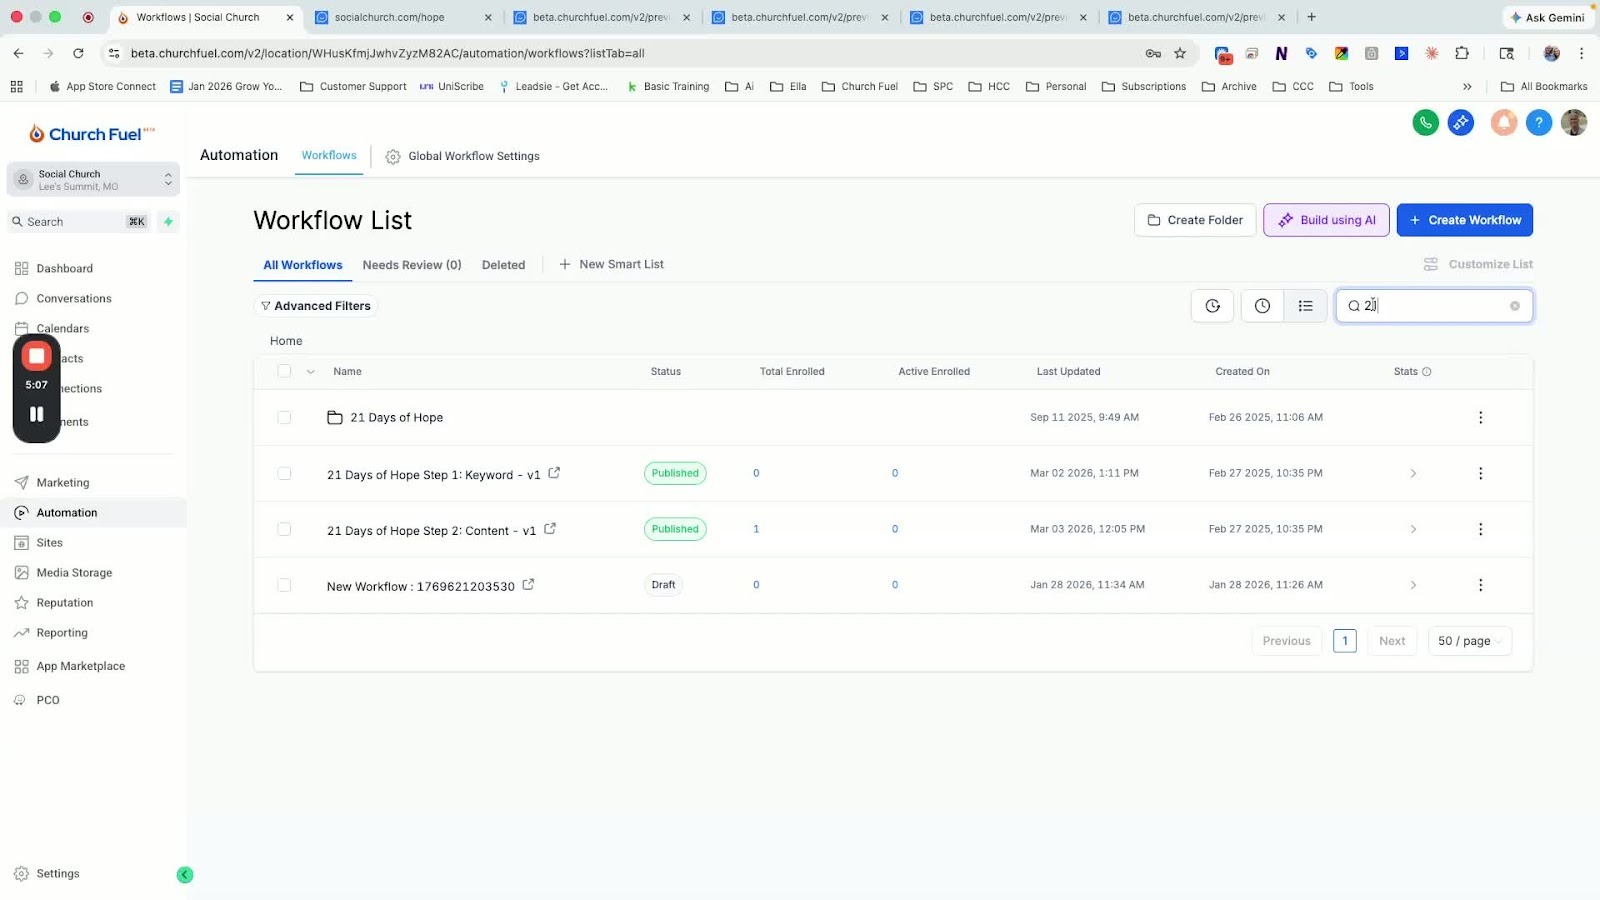Add a New Smart List

coord(611,265)
